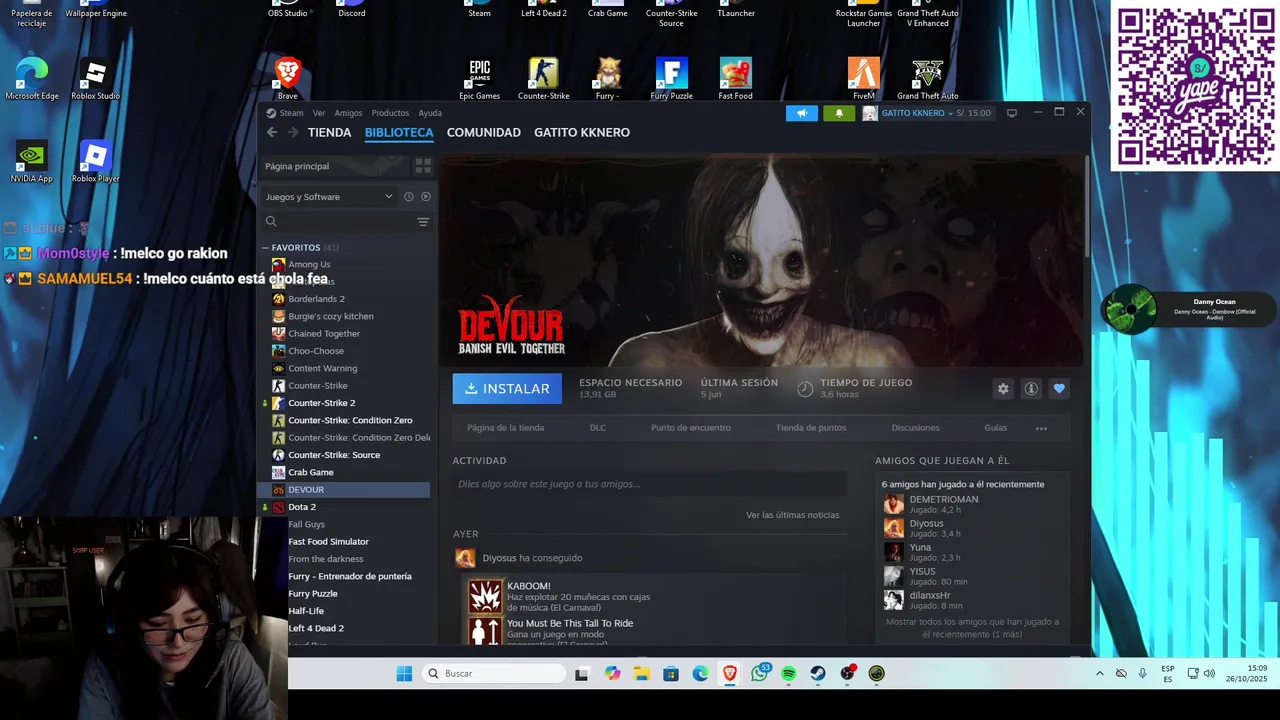
Task: Open the library advanced filter icon
Action: (423, 222)
